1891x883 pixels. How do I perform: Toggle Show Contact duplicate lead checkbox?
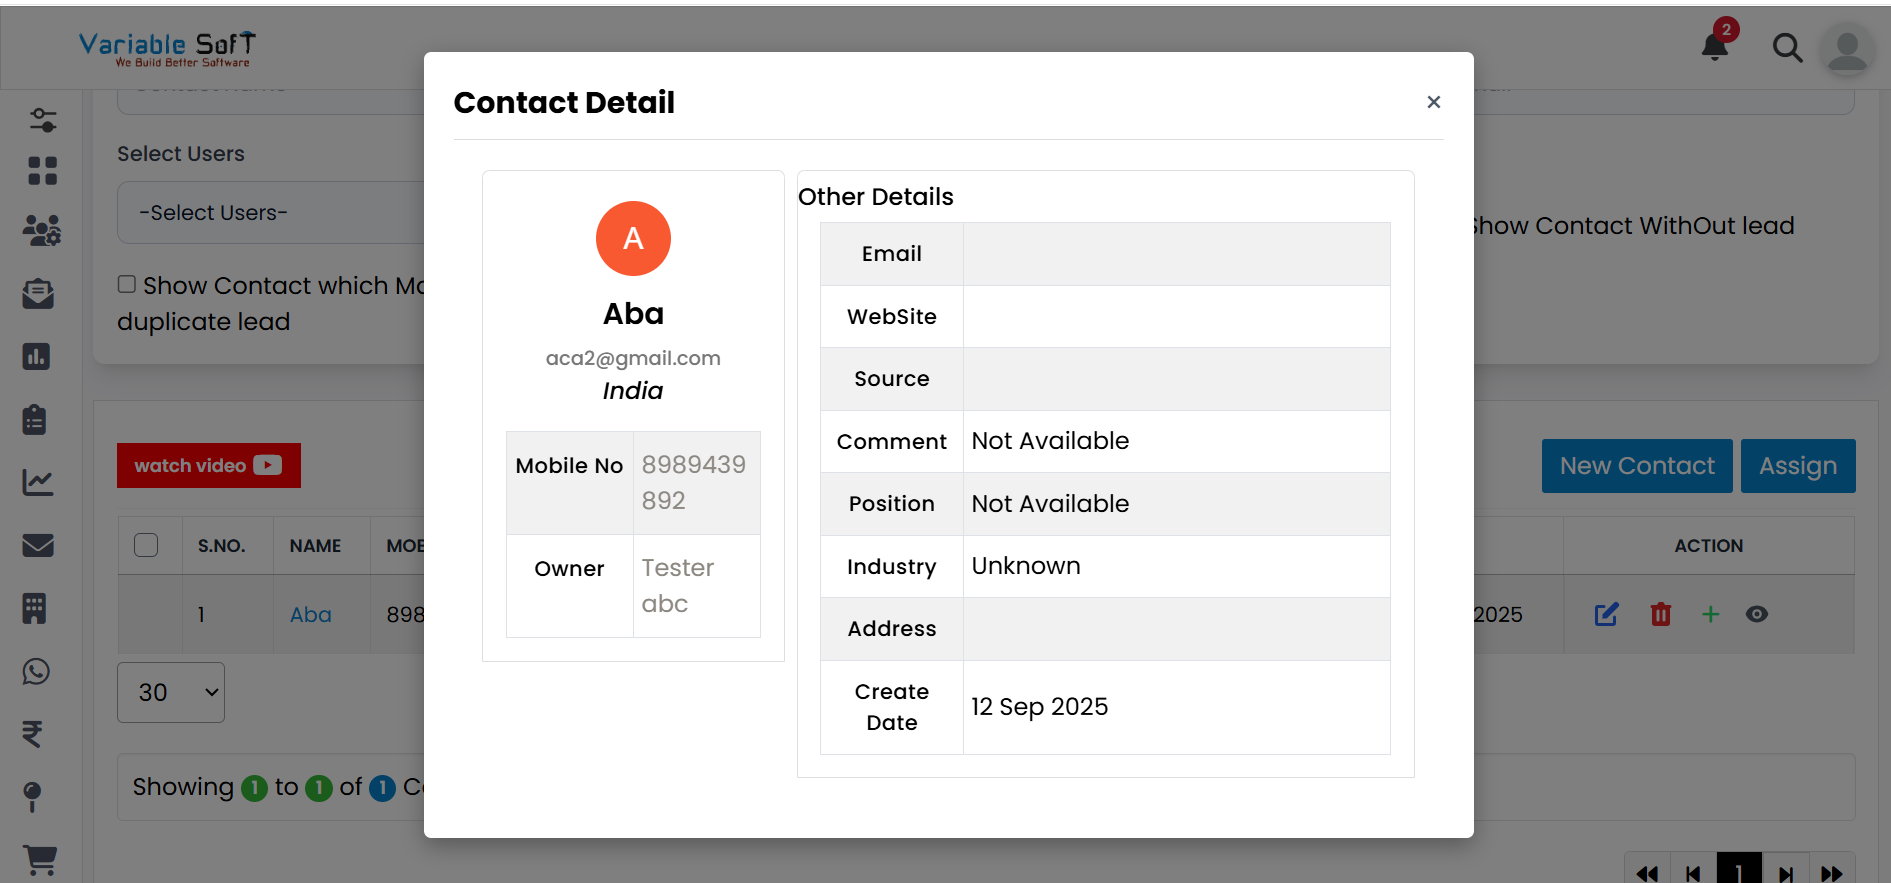click(127, 284)
